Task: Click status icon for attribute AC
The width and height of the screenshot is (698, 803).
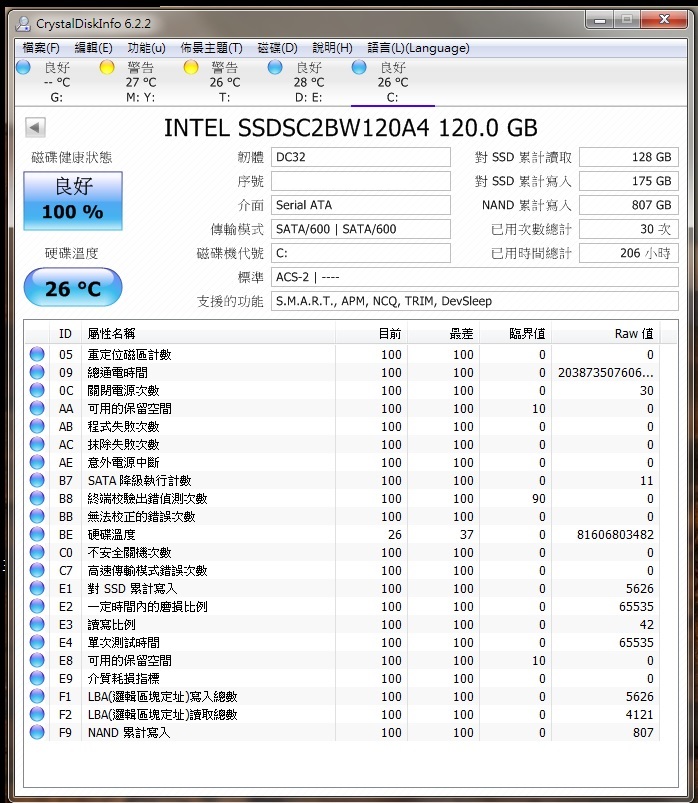Action: [x=37, y=444]
